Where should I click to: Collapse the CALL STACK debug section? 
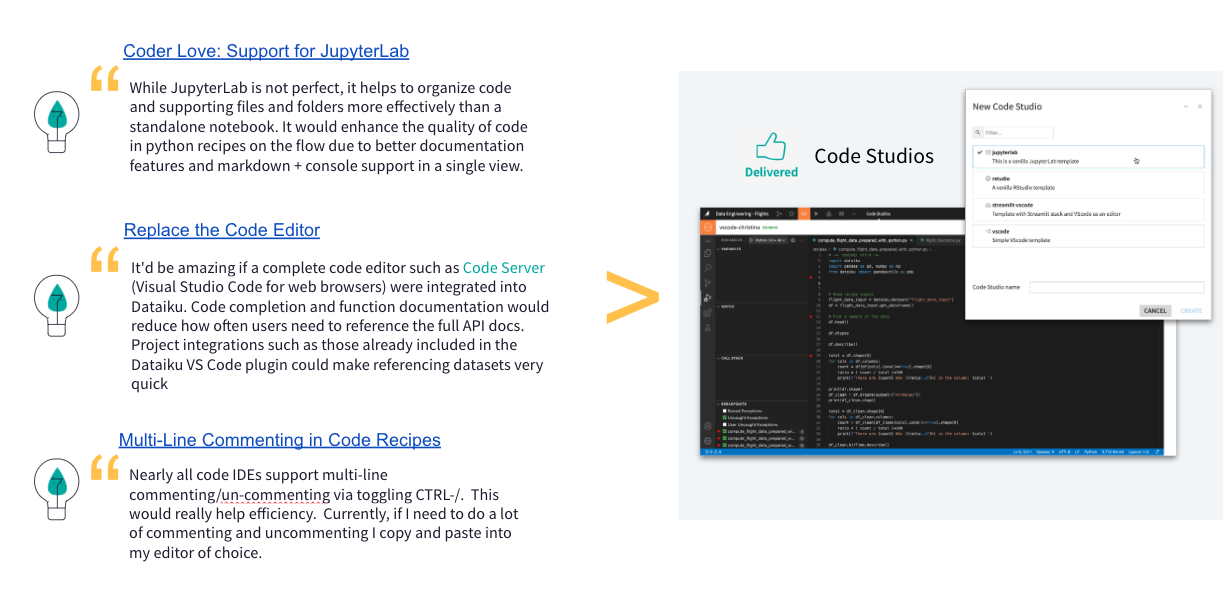[x=731, y=358]
